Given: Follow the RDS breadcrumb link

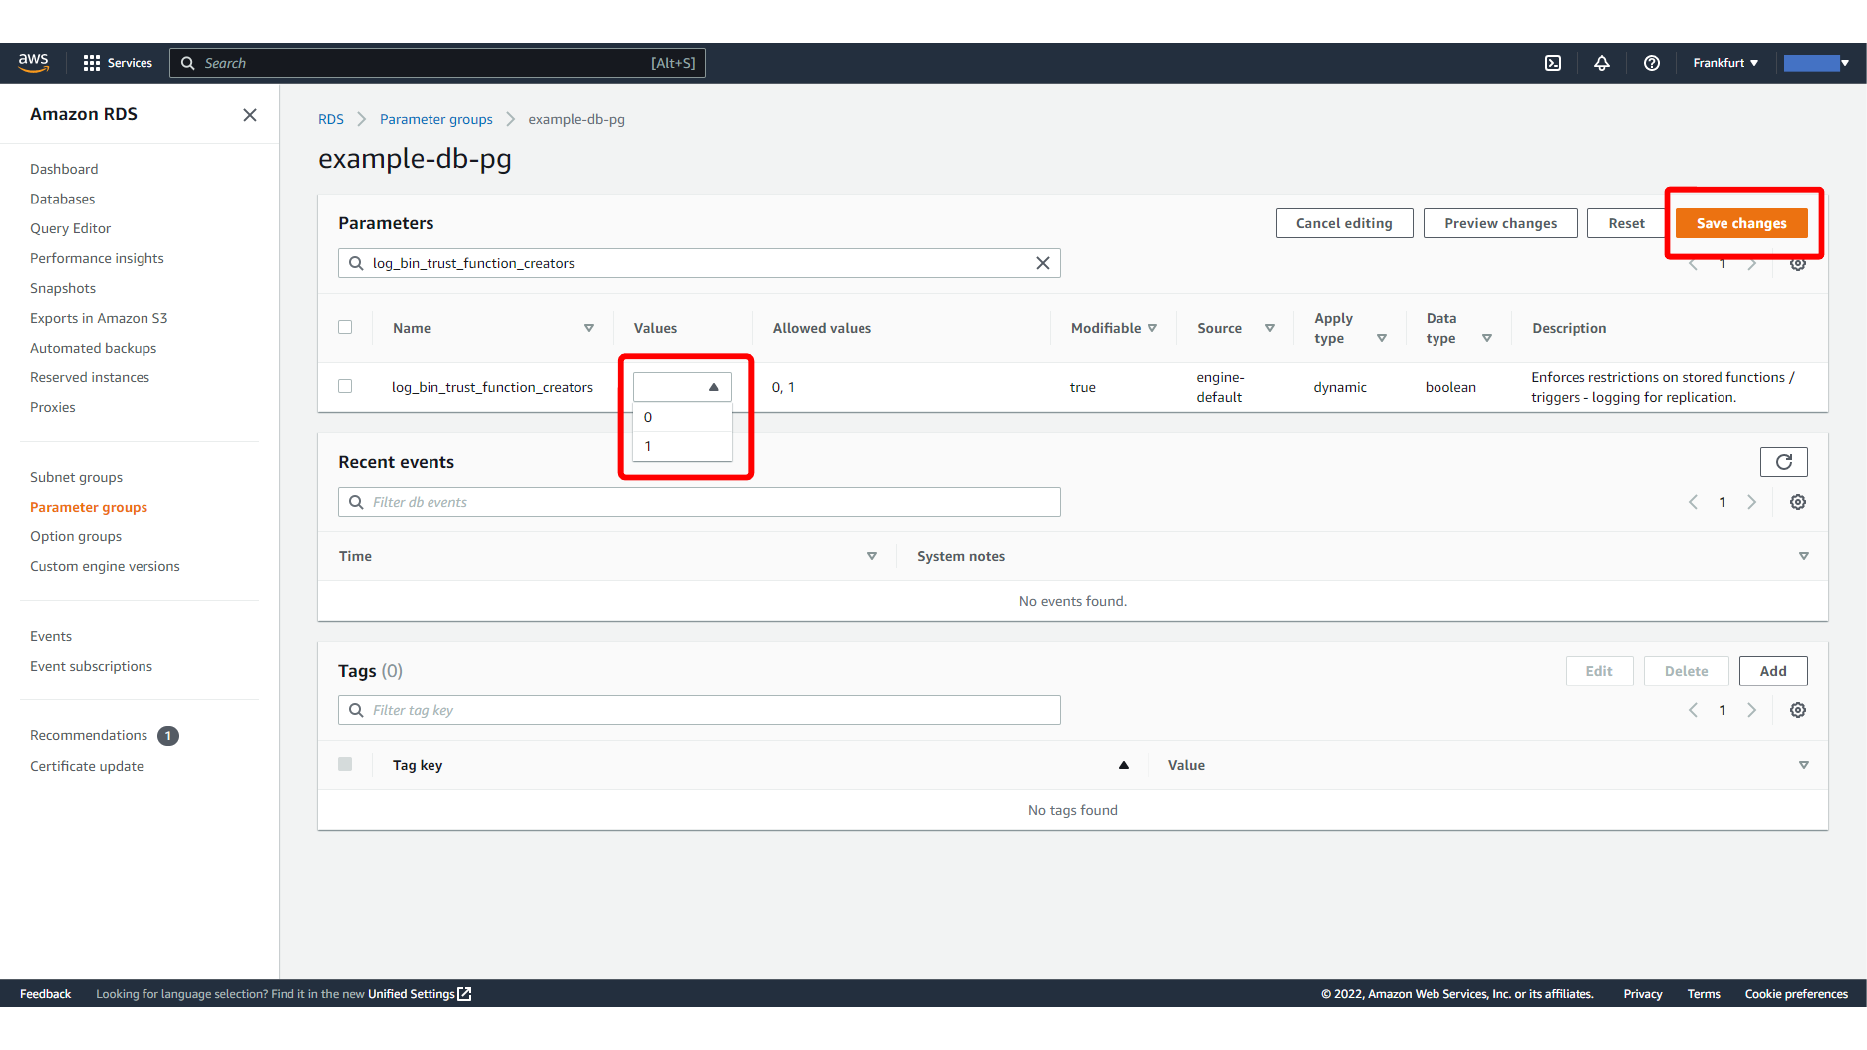Looking at the screenshot, I should tap(331, 119).
